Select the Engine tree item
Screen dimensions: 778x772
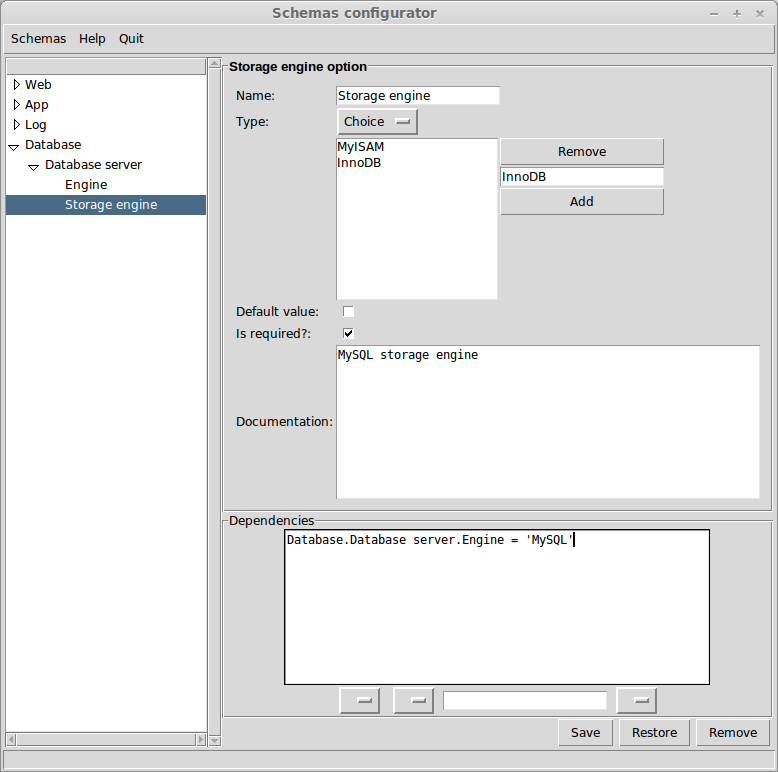(x=86, y=185)
